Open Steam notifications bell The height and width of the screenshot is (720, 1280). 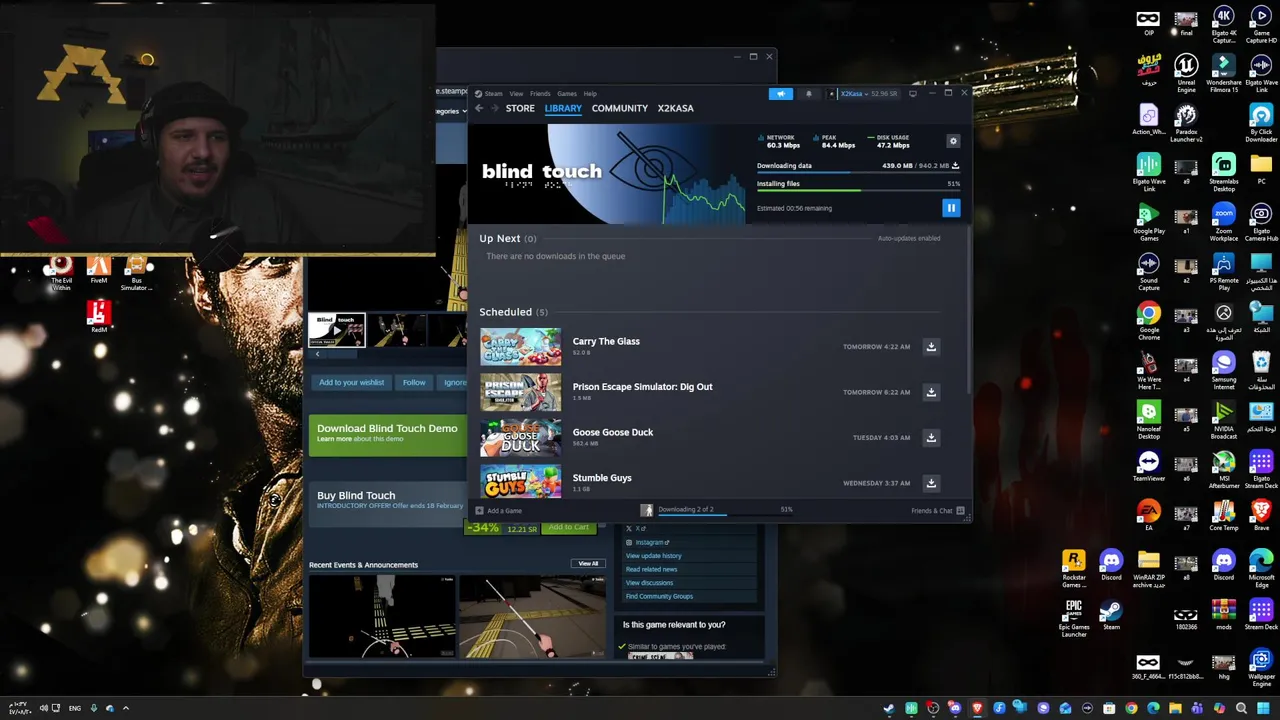[809, 94]
